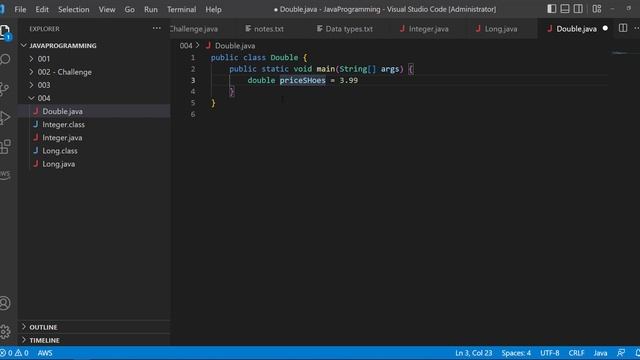Open the Help menu

point(213,9)
